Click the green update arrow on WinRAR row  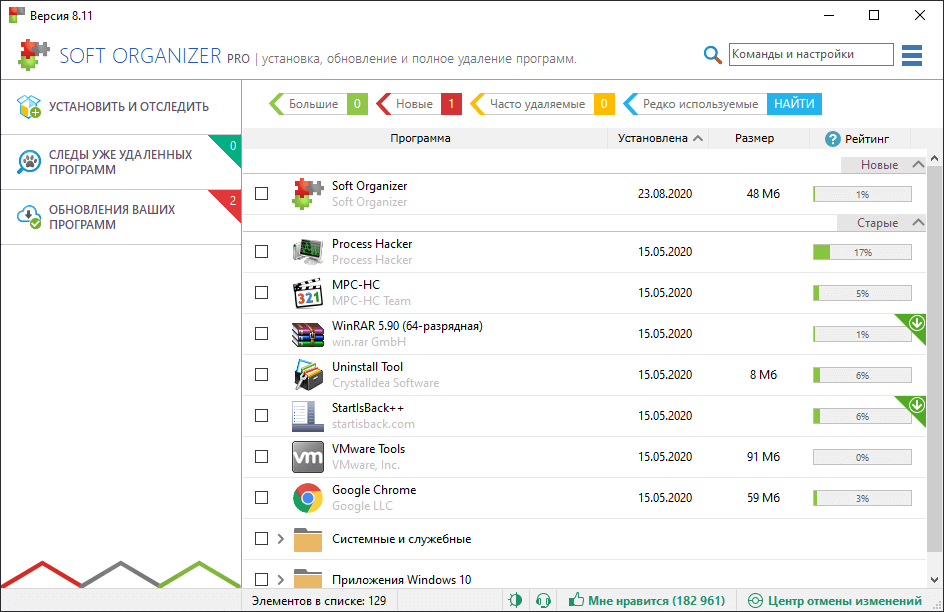(916, 323)
